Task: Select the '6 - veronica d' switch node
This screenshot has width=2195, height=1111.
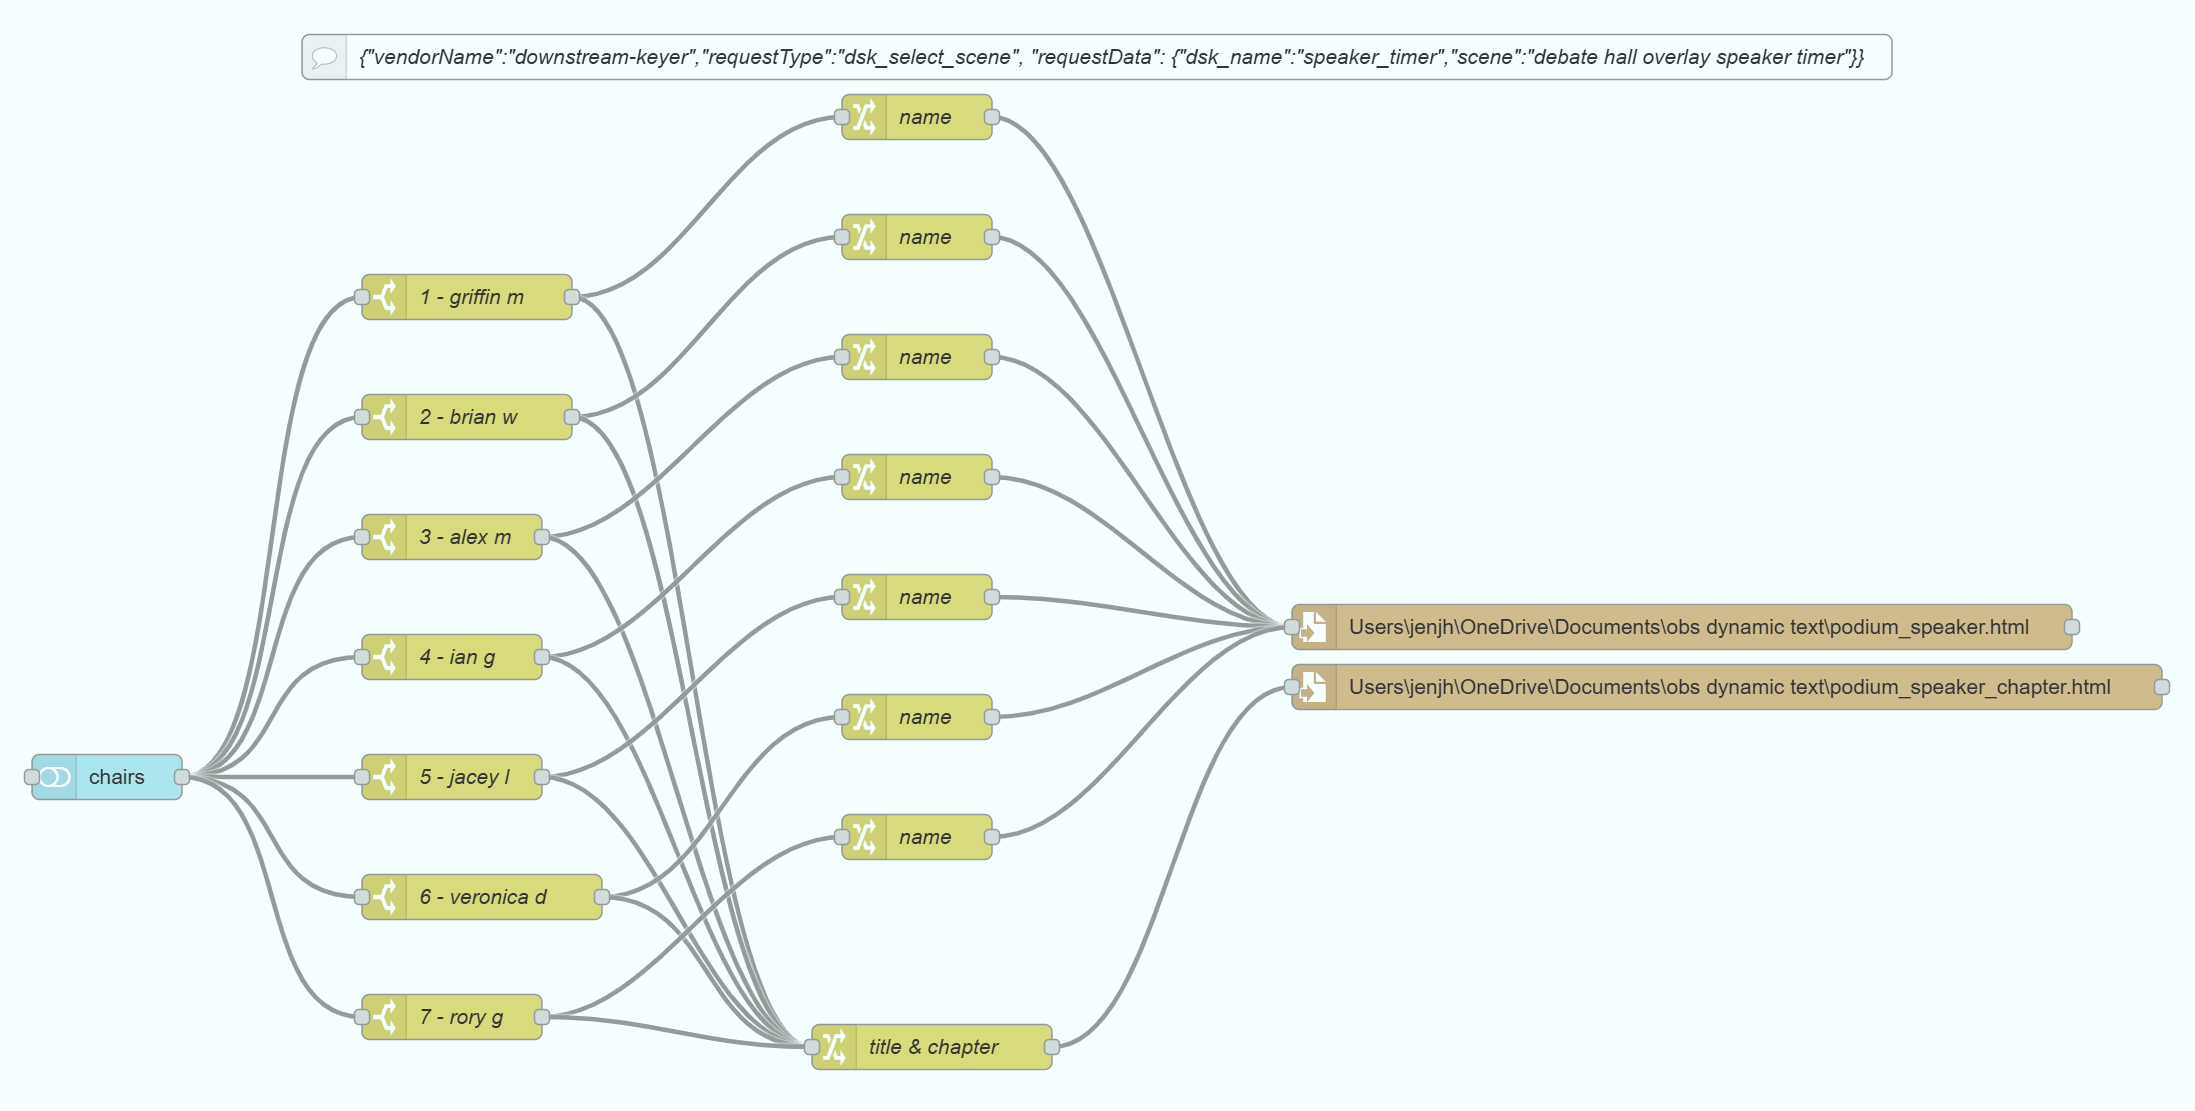Action: click(x=482, y=897)
